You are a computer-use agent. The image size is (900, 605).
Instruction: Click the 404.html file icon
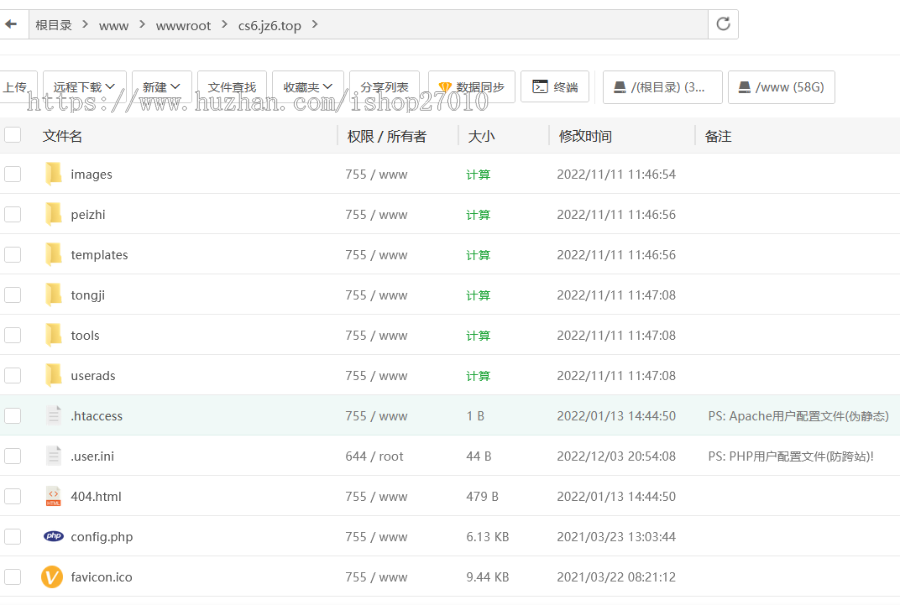click(x=53, y=496)
